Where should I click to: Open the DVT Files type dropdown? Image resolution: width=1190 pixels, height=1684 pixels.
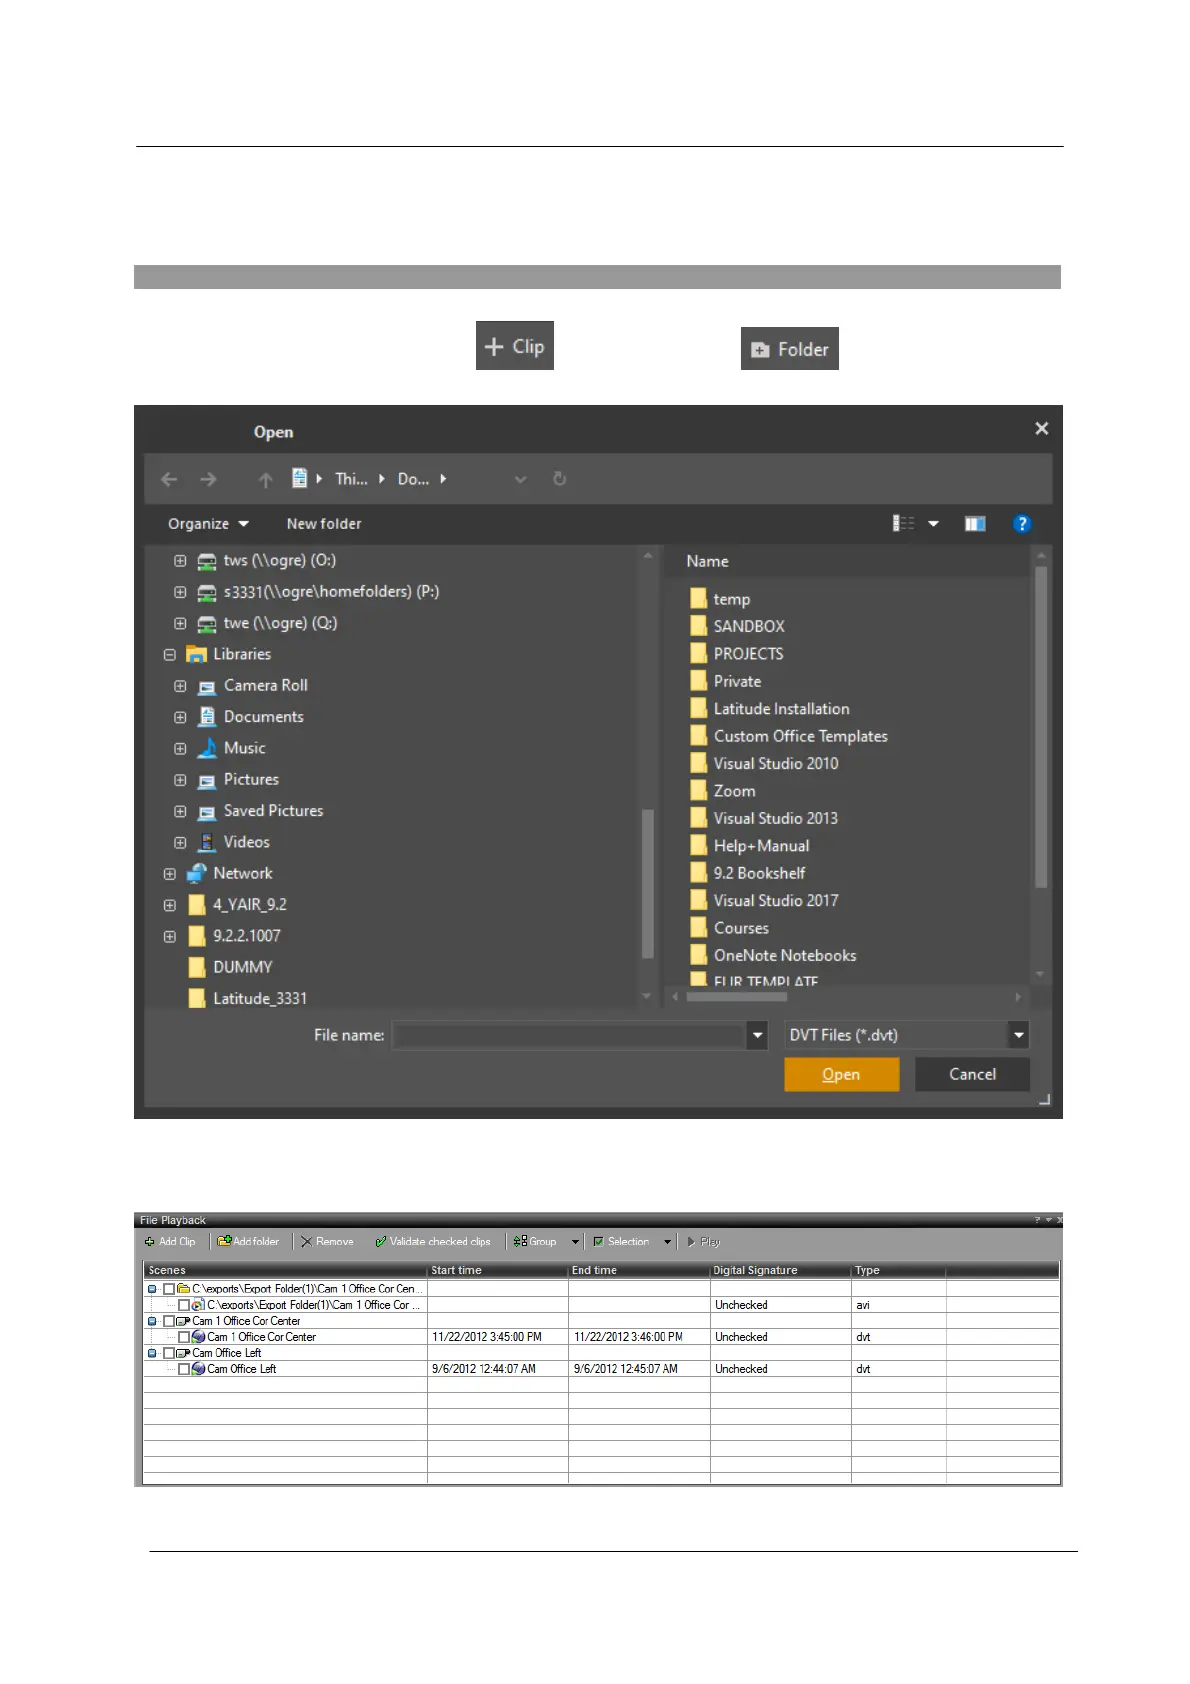(1018, 1035)
